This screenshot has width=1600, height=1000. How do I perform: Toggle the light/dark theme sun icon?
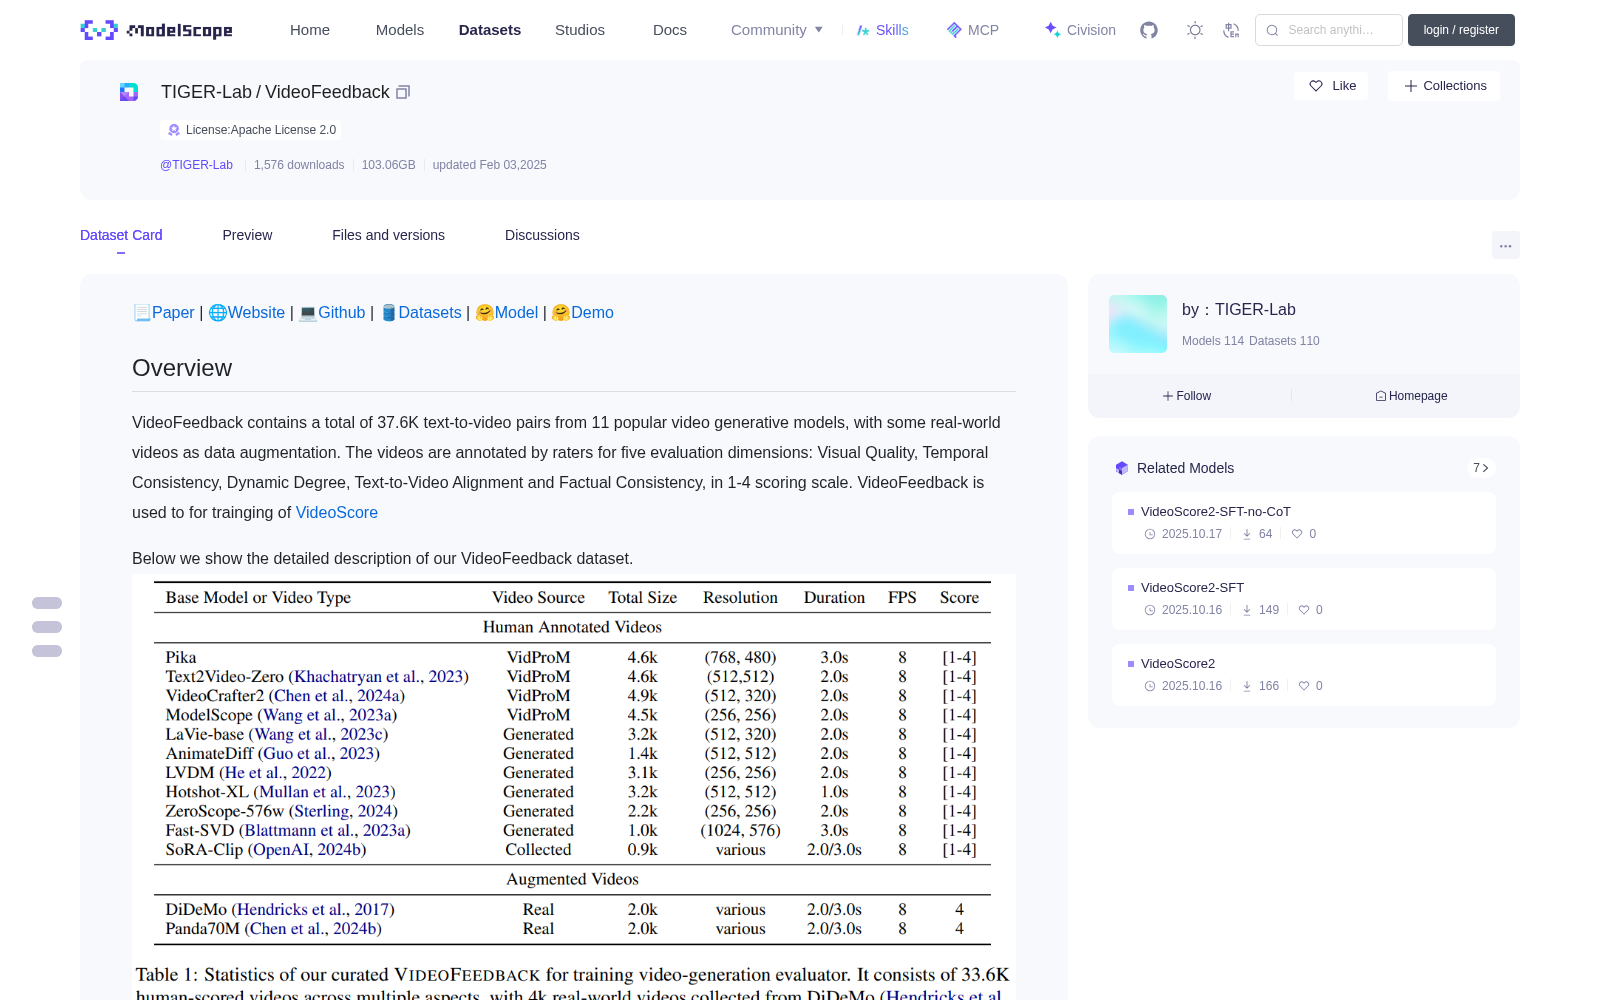1195,30
